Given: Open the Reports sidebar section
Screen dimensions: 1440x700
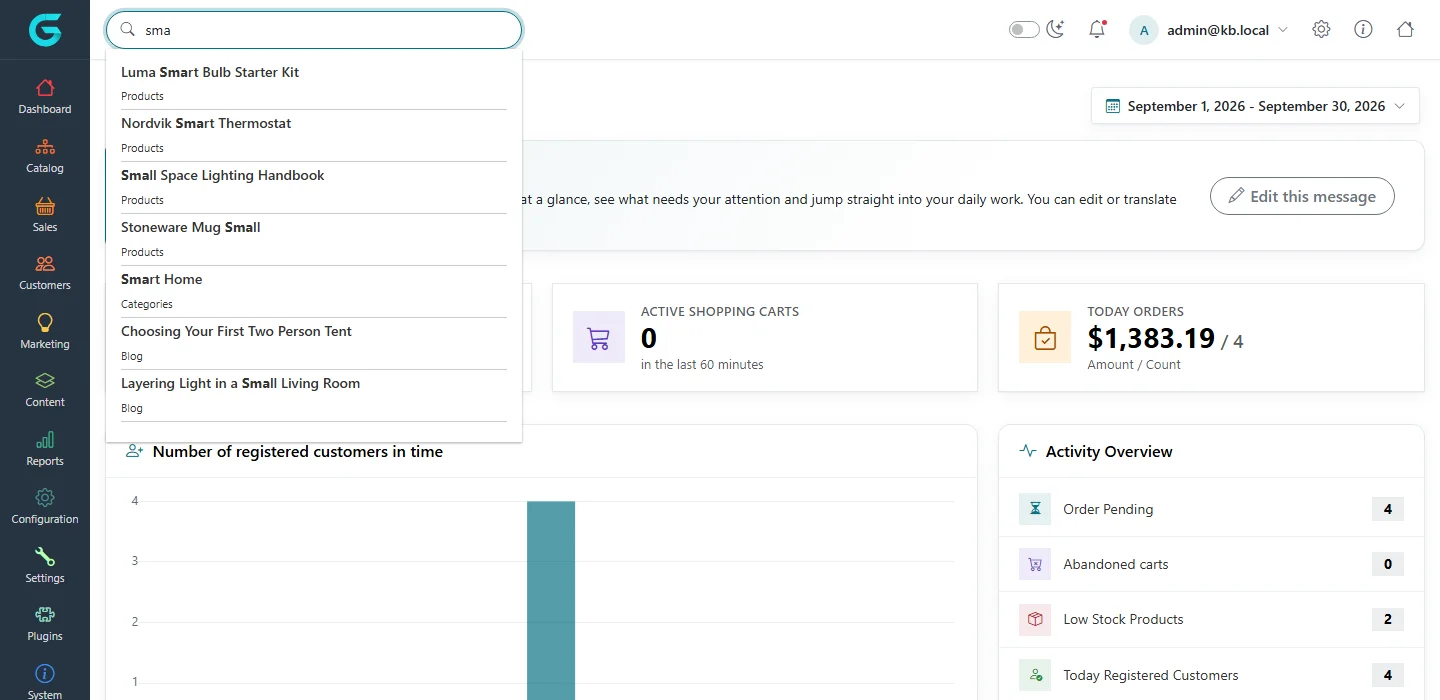Looking at the screenshot, I should click(x=45, y=449).
